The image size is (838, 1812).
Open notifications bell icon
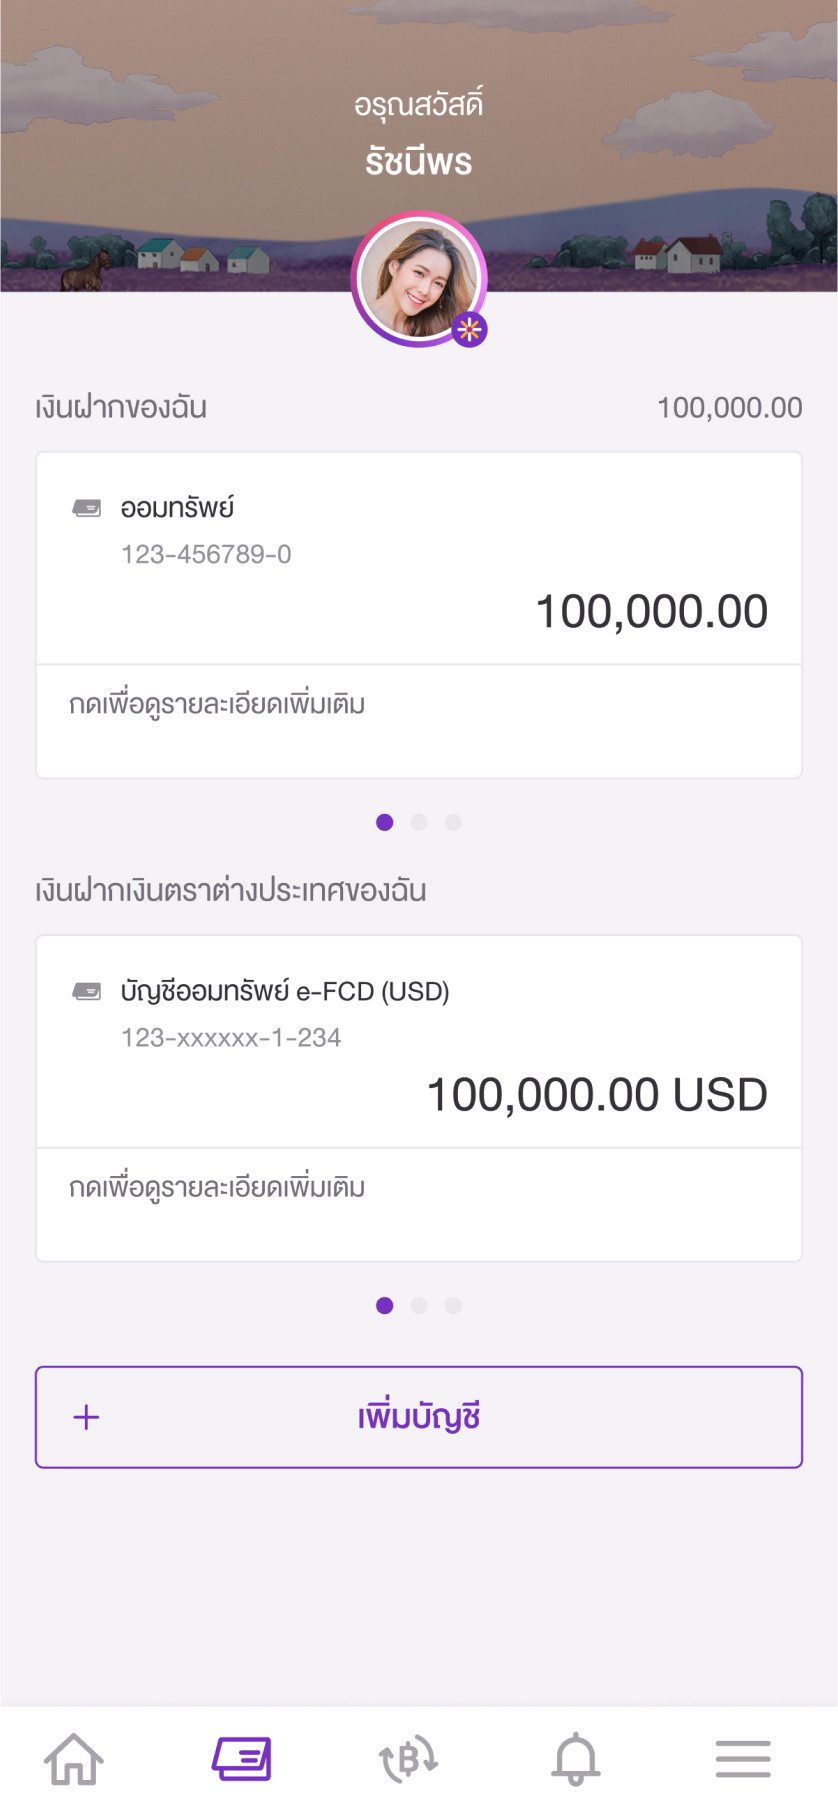click(x=576, y=1758)
